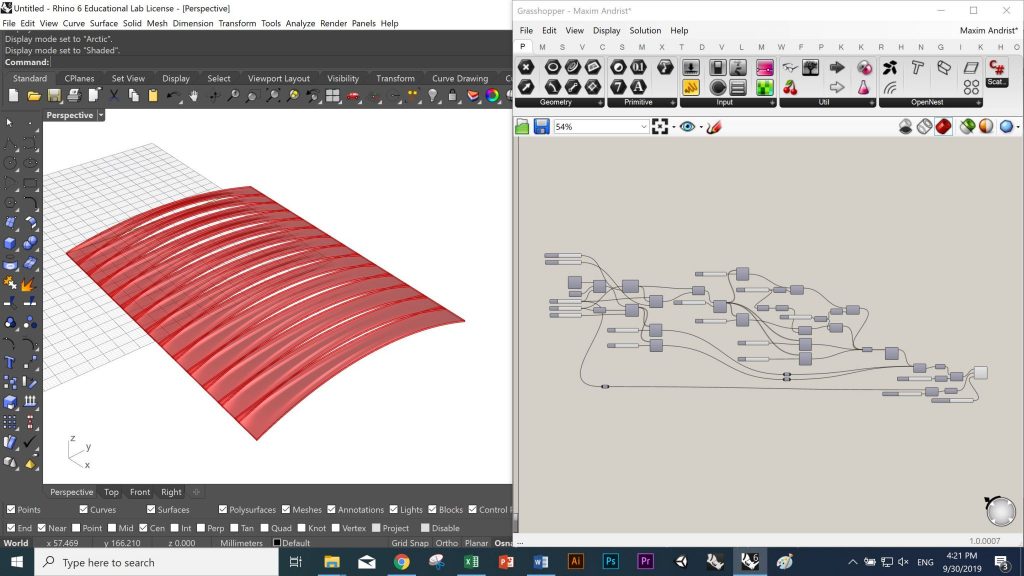Open file icon in Grasshopper canvas toolbar

(522, 127)
